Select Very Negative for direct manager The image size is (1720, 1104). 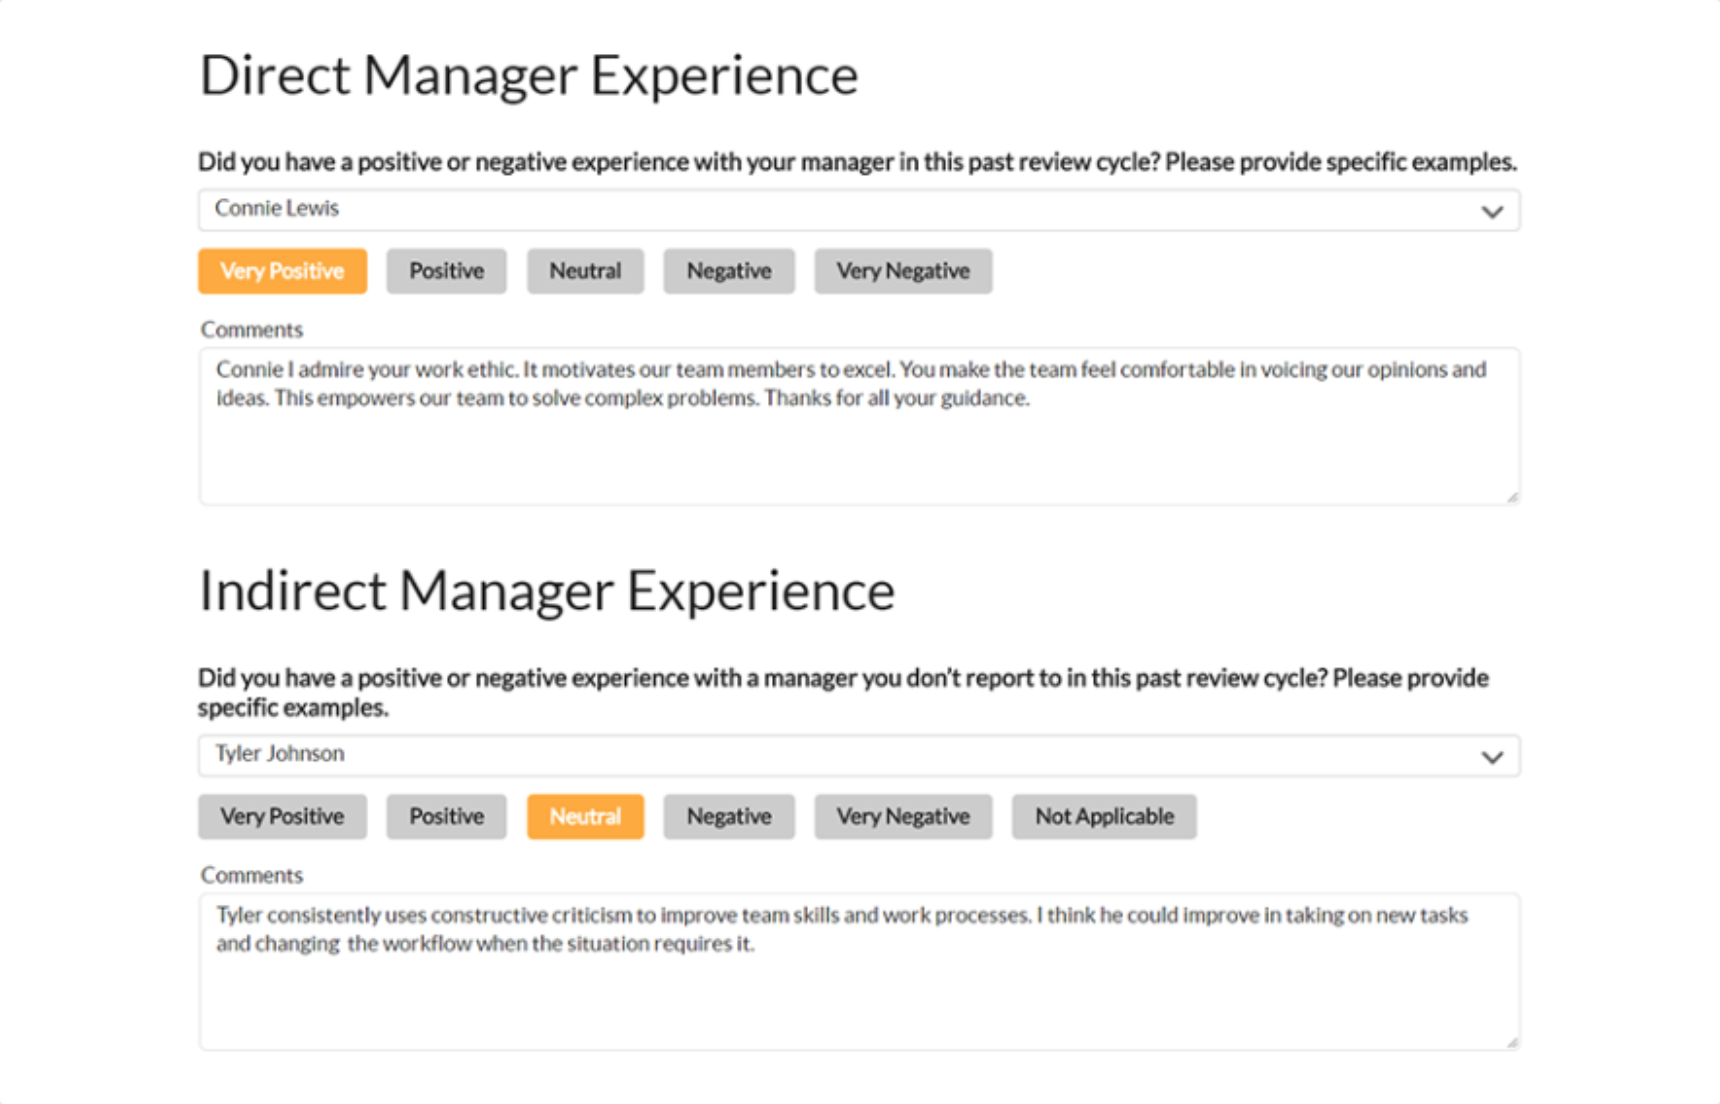pos(902,271)
